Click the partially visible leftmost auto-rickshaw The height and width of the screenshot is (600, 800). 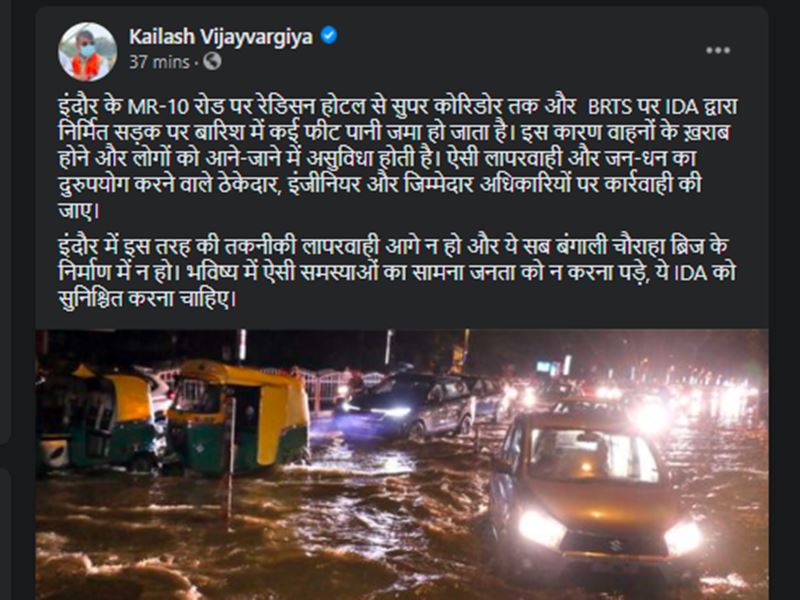[x=97, y=418]
